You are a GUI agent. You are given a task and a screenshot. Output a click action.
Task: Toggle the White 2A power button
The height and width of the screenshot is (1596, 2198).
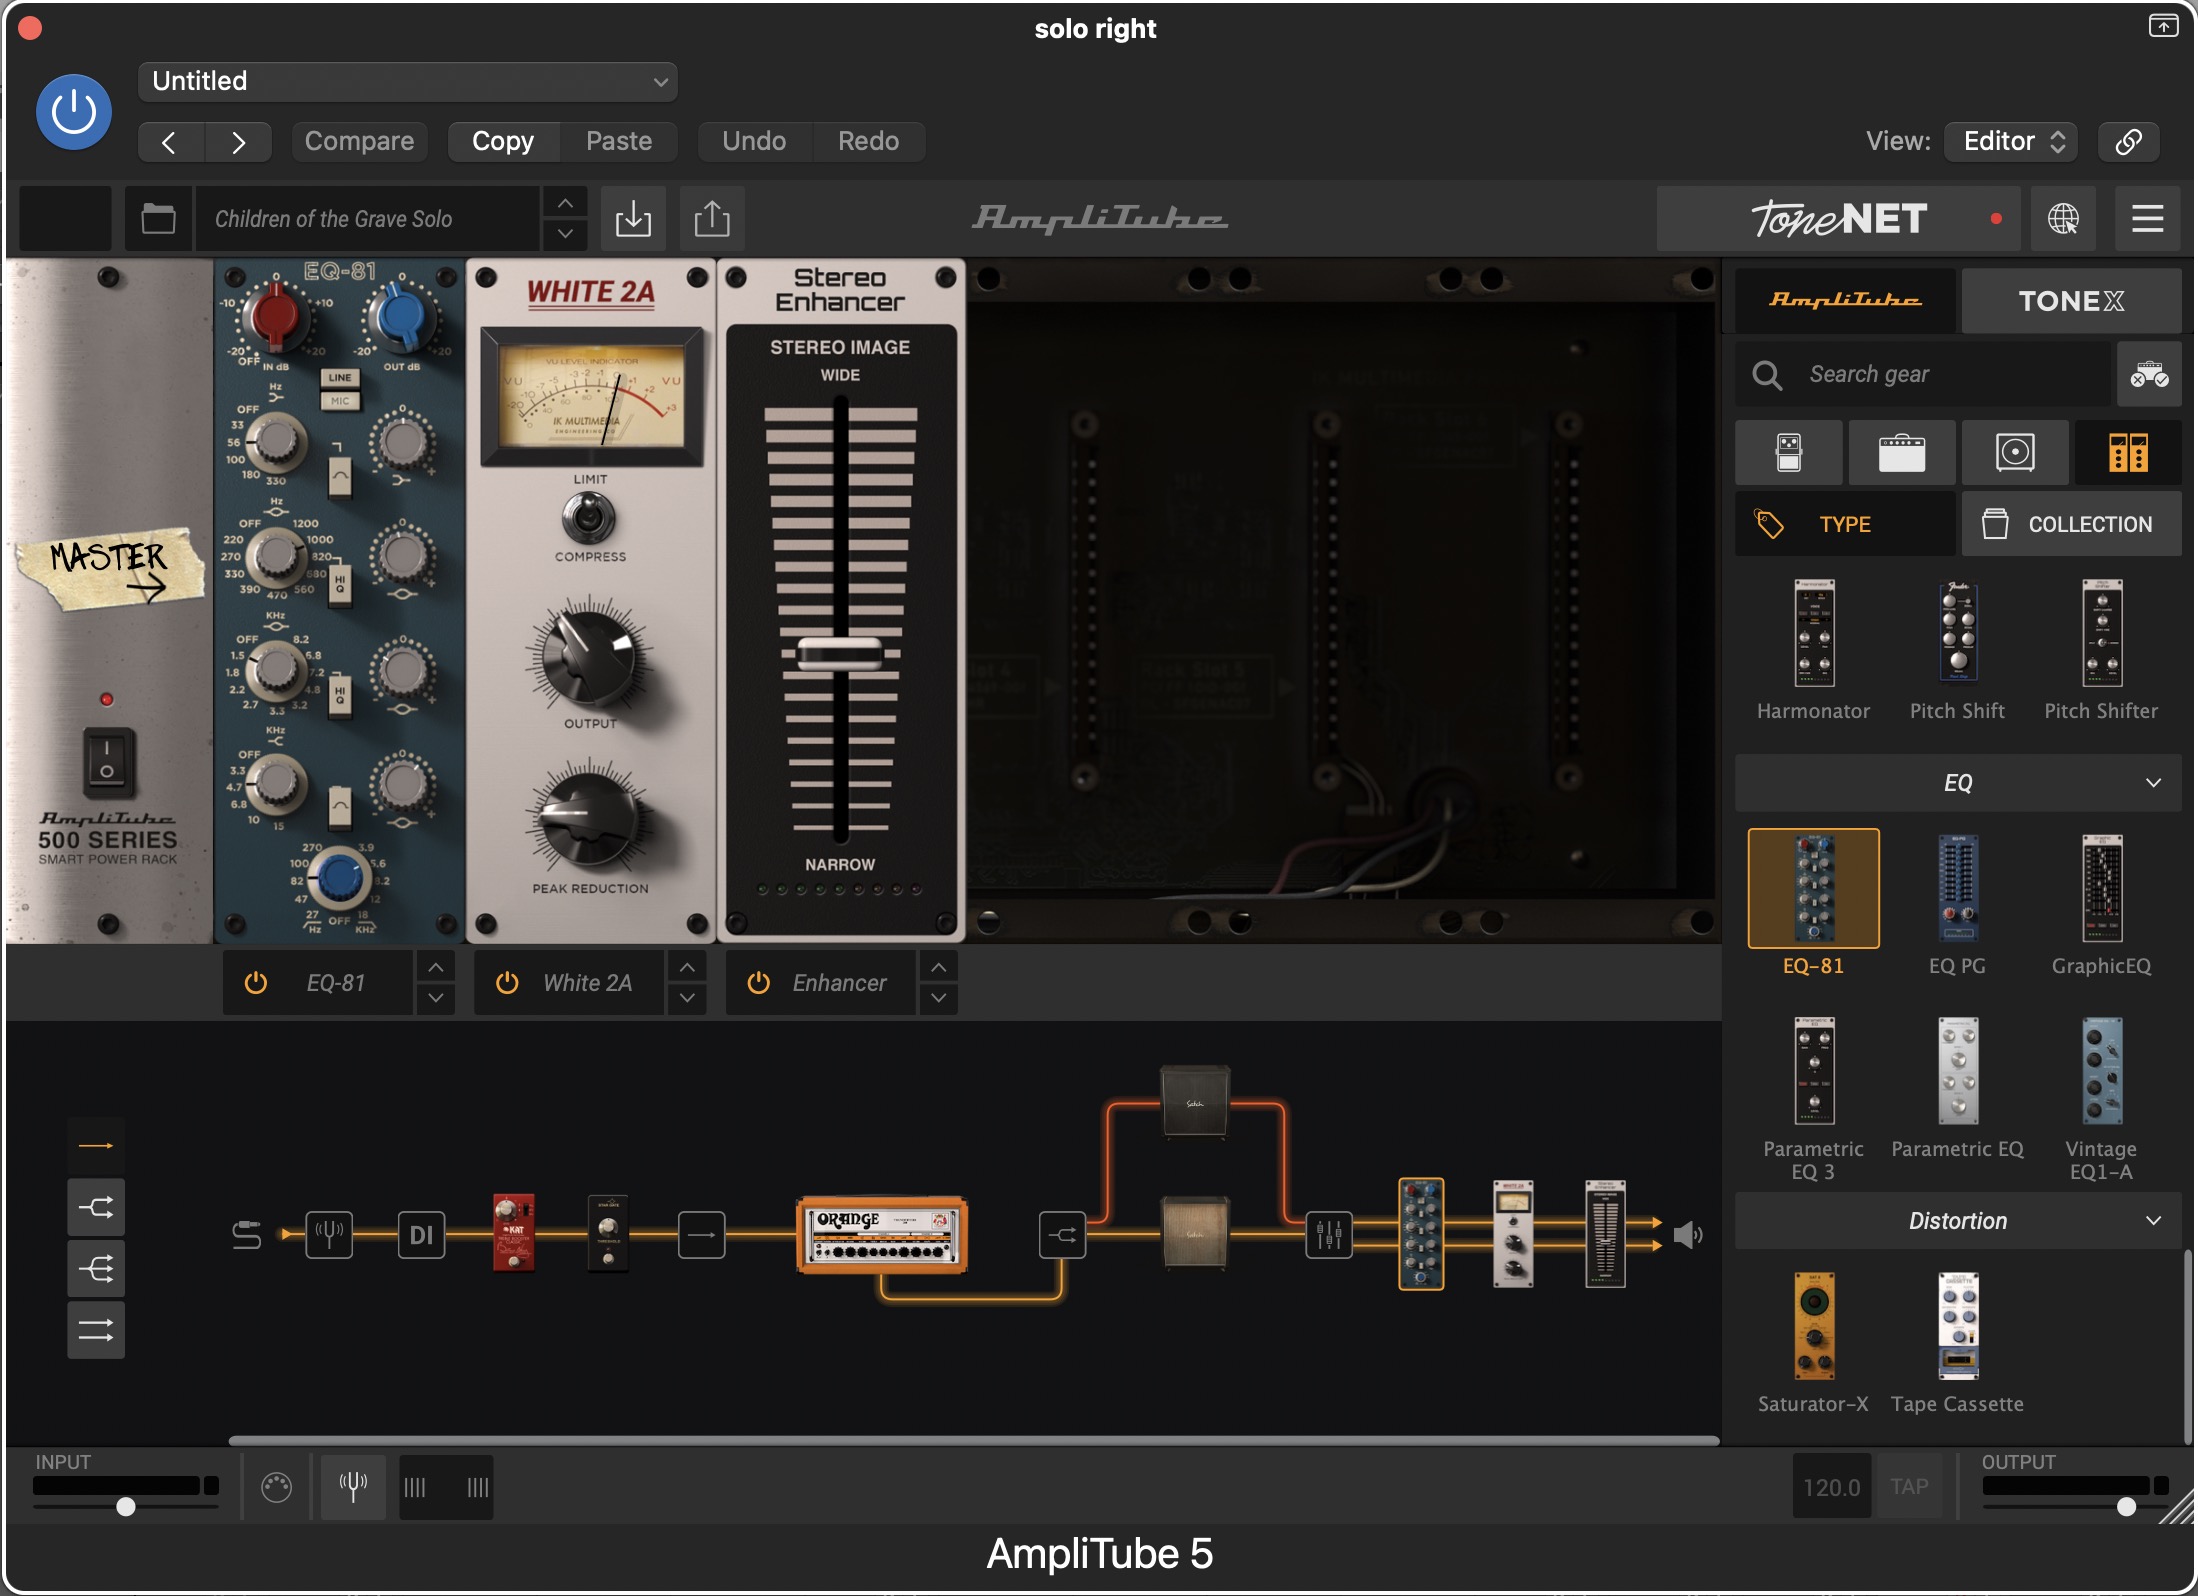[507, 983]
